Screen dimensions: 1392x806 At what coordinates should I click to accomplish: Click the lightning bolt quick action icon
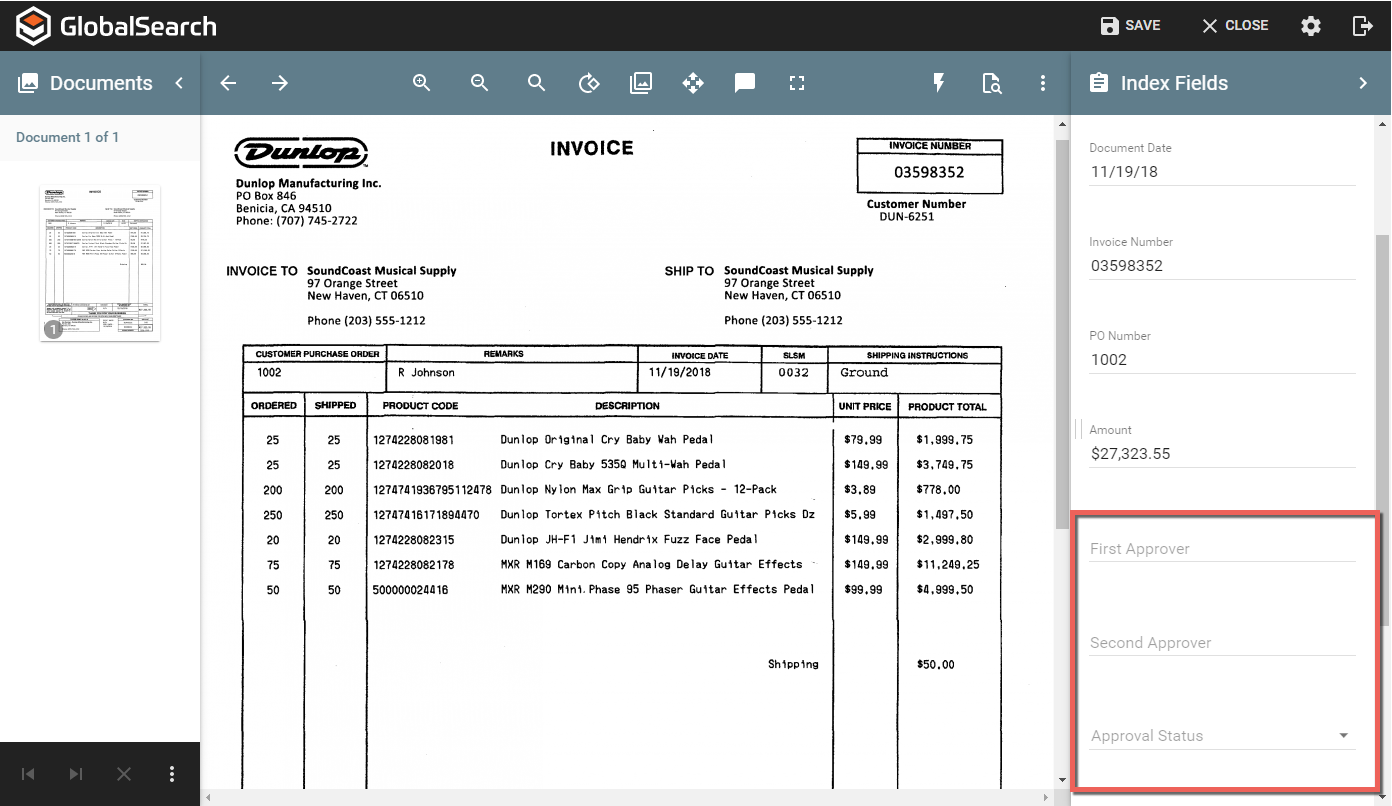tap(938, 83)
